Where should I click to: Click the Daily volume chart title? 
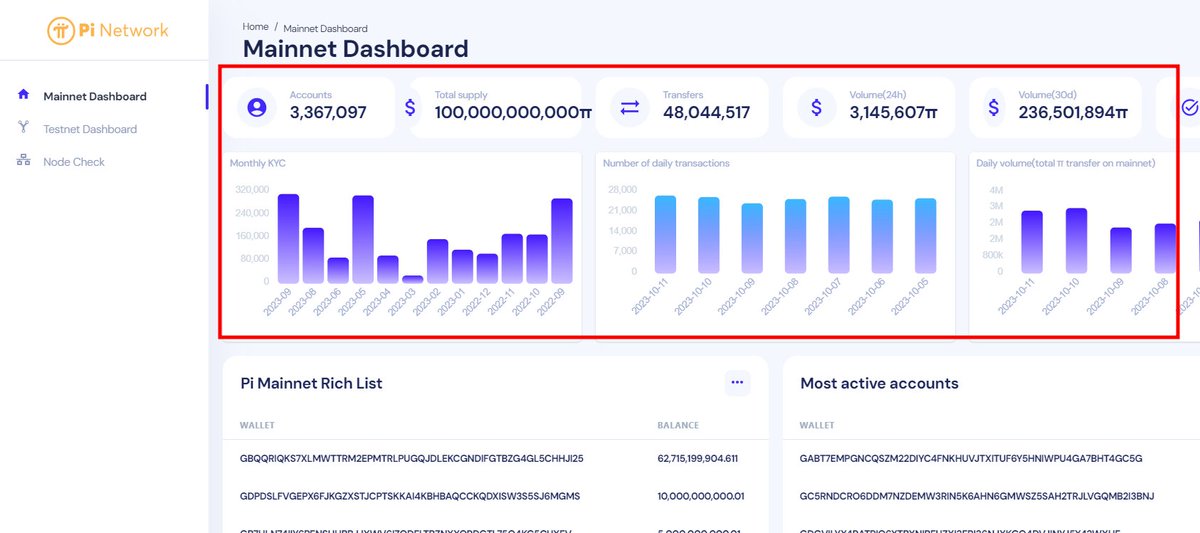click(1066, 163)
